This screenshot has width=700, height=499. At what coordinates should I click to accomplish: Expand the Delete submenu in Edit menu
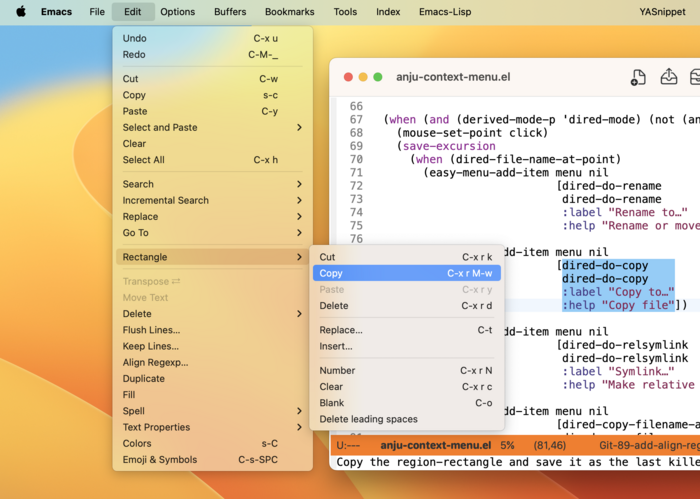(212, 314)
